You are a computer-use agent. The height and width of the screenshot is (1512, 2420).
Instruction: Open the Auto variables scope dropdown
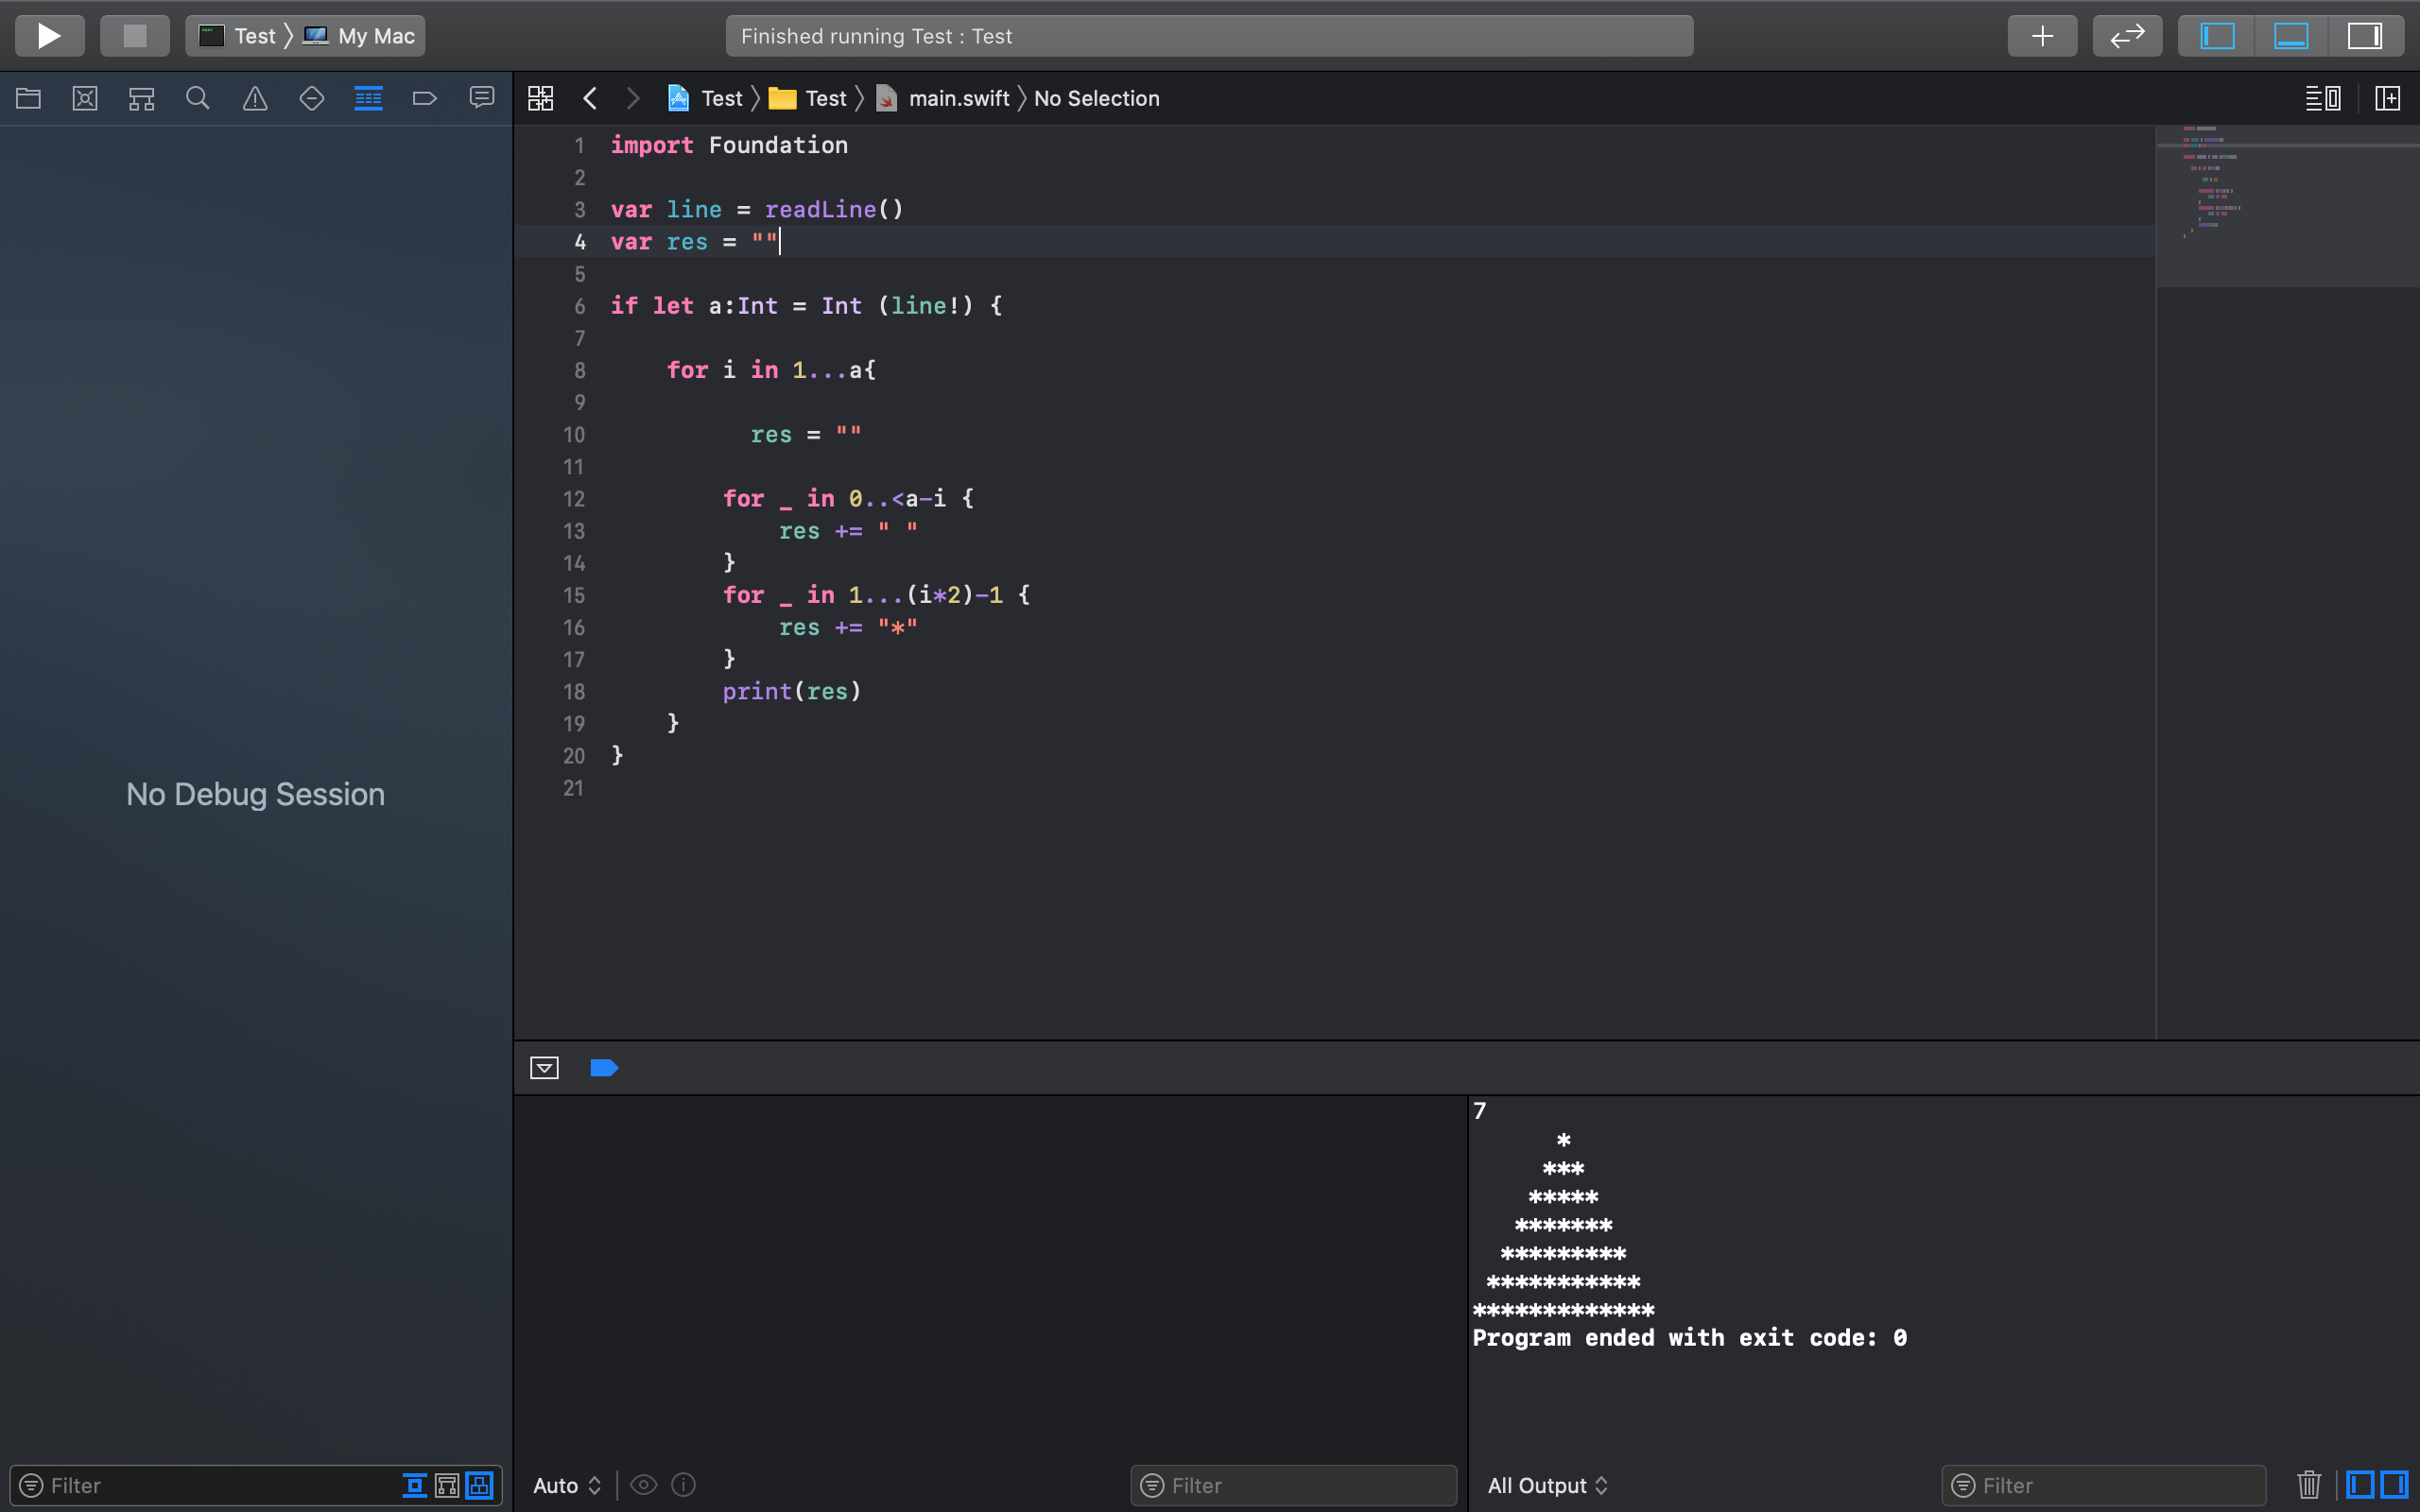[x=566, y=1485]
